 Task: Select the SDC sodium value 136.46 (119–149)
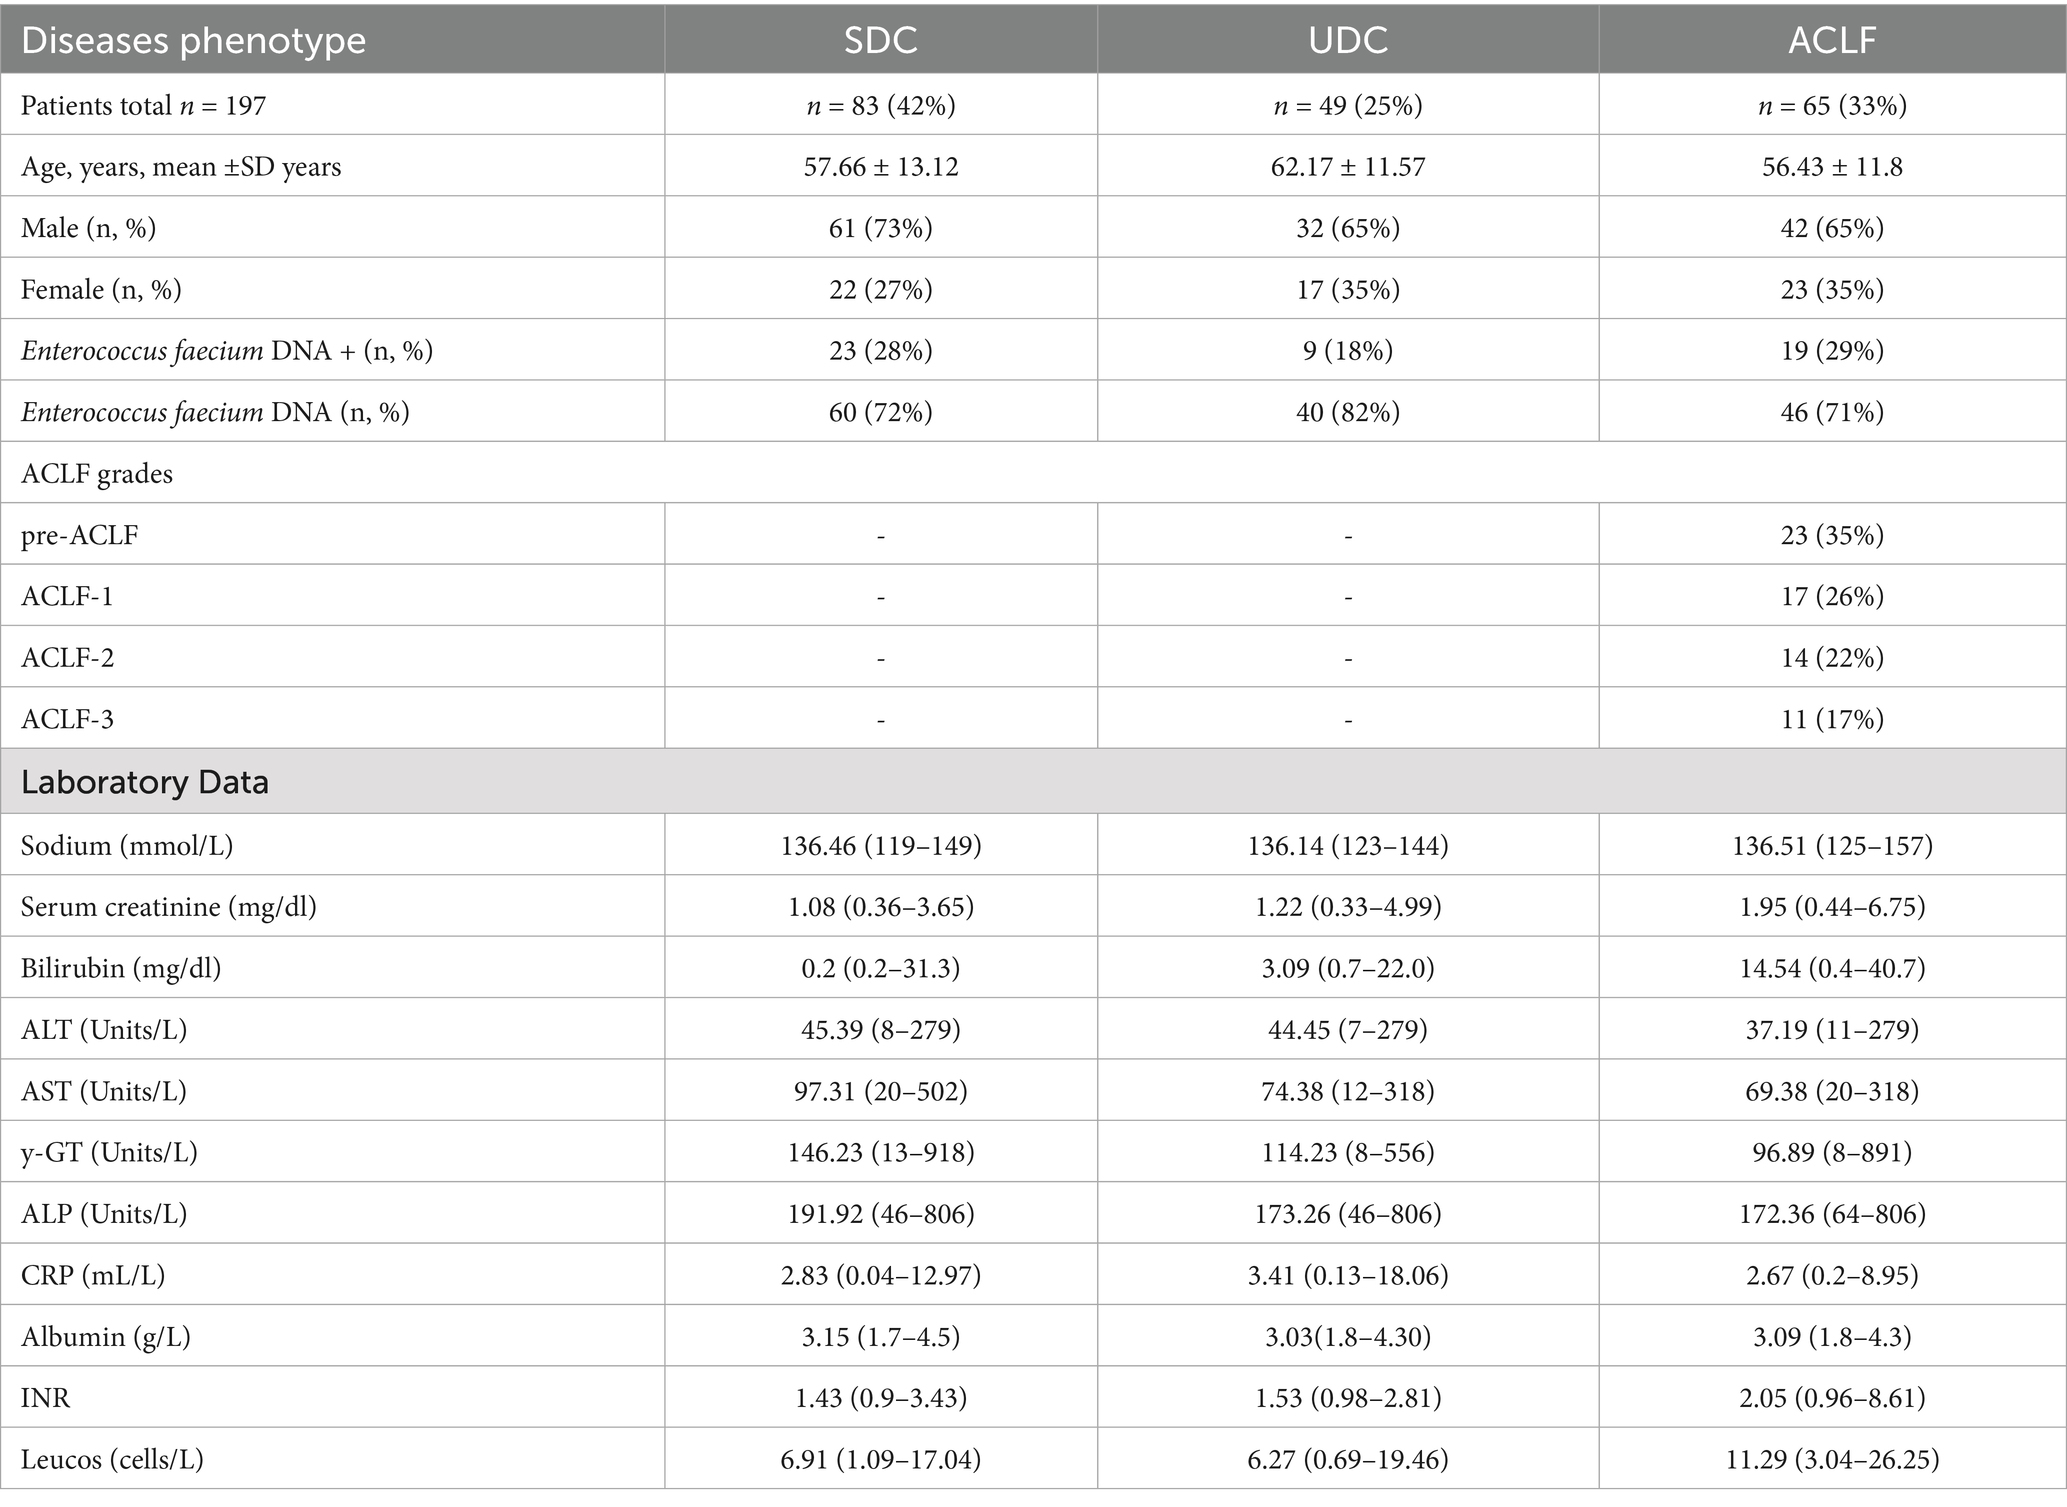[x=880, y=845]
